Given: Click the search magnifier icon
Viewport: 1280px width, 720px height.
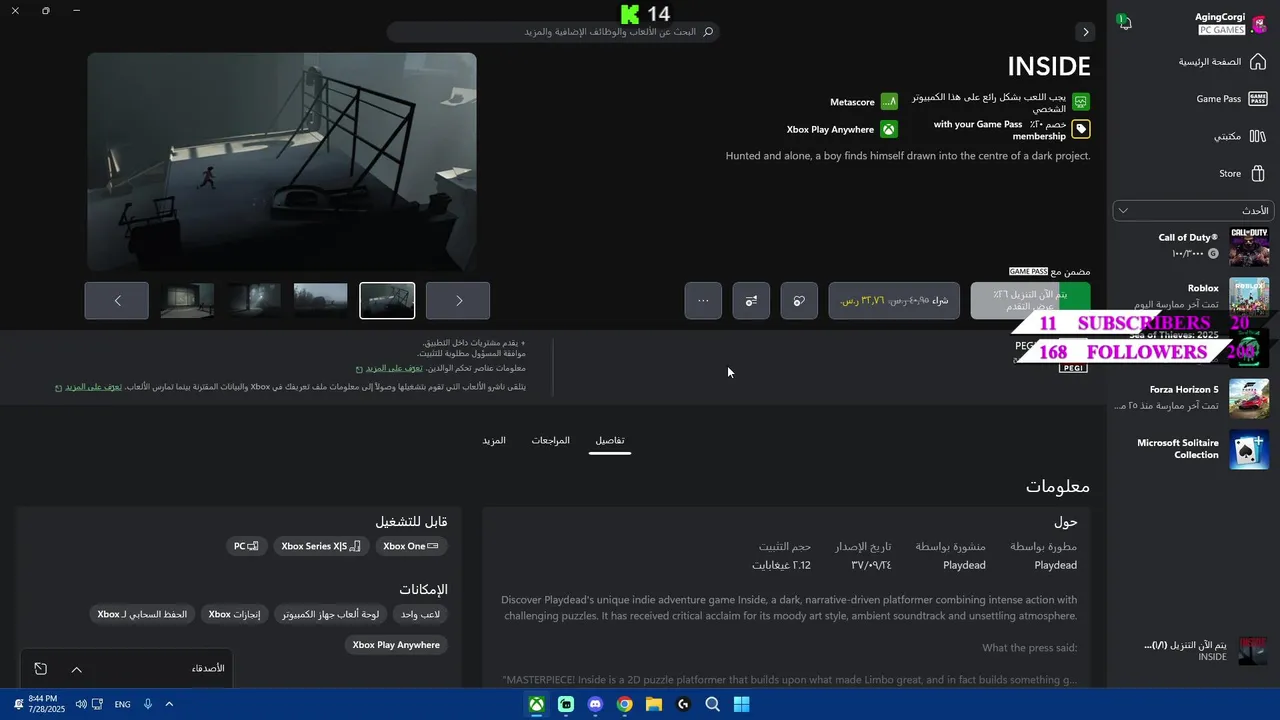Looking at the screenshot, I should click(x=709, y=32).
